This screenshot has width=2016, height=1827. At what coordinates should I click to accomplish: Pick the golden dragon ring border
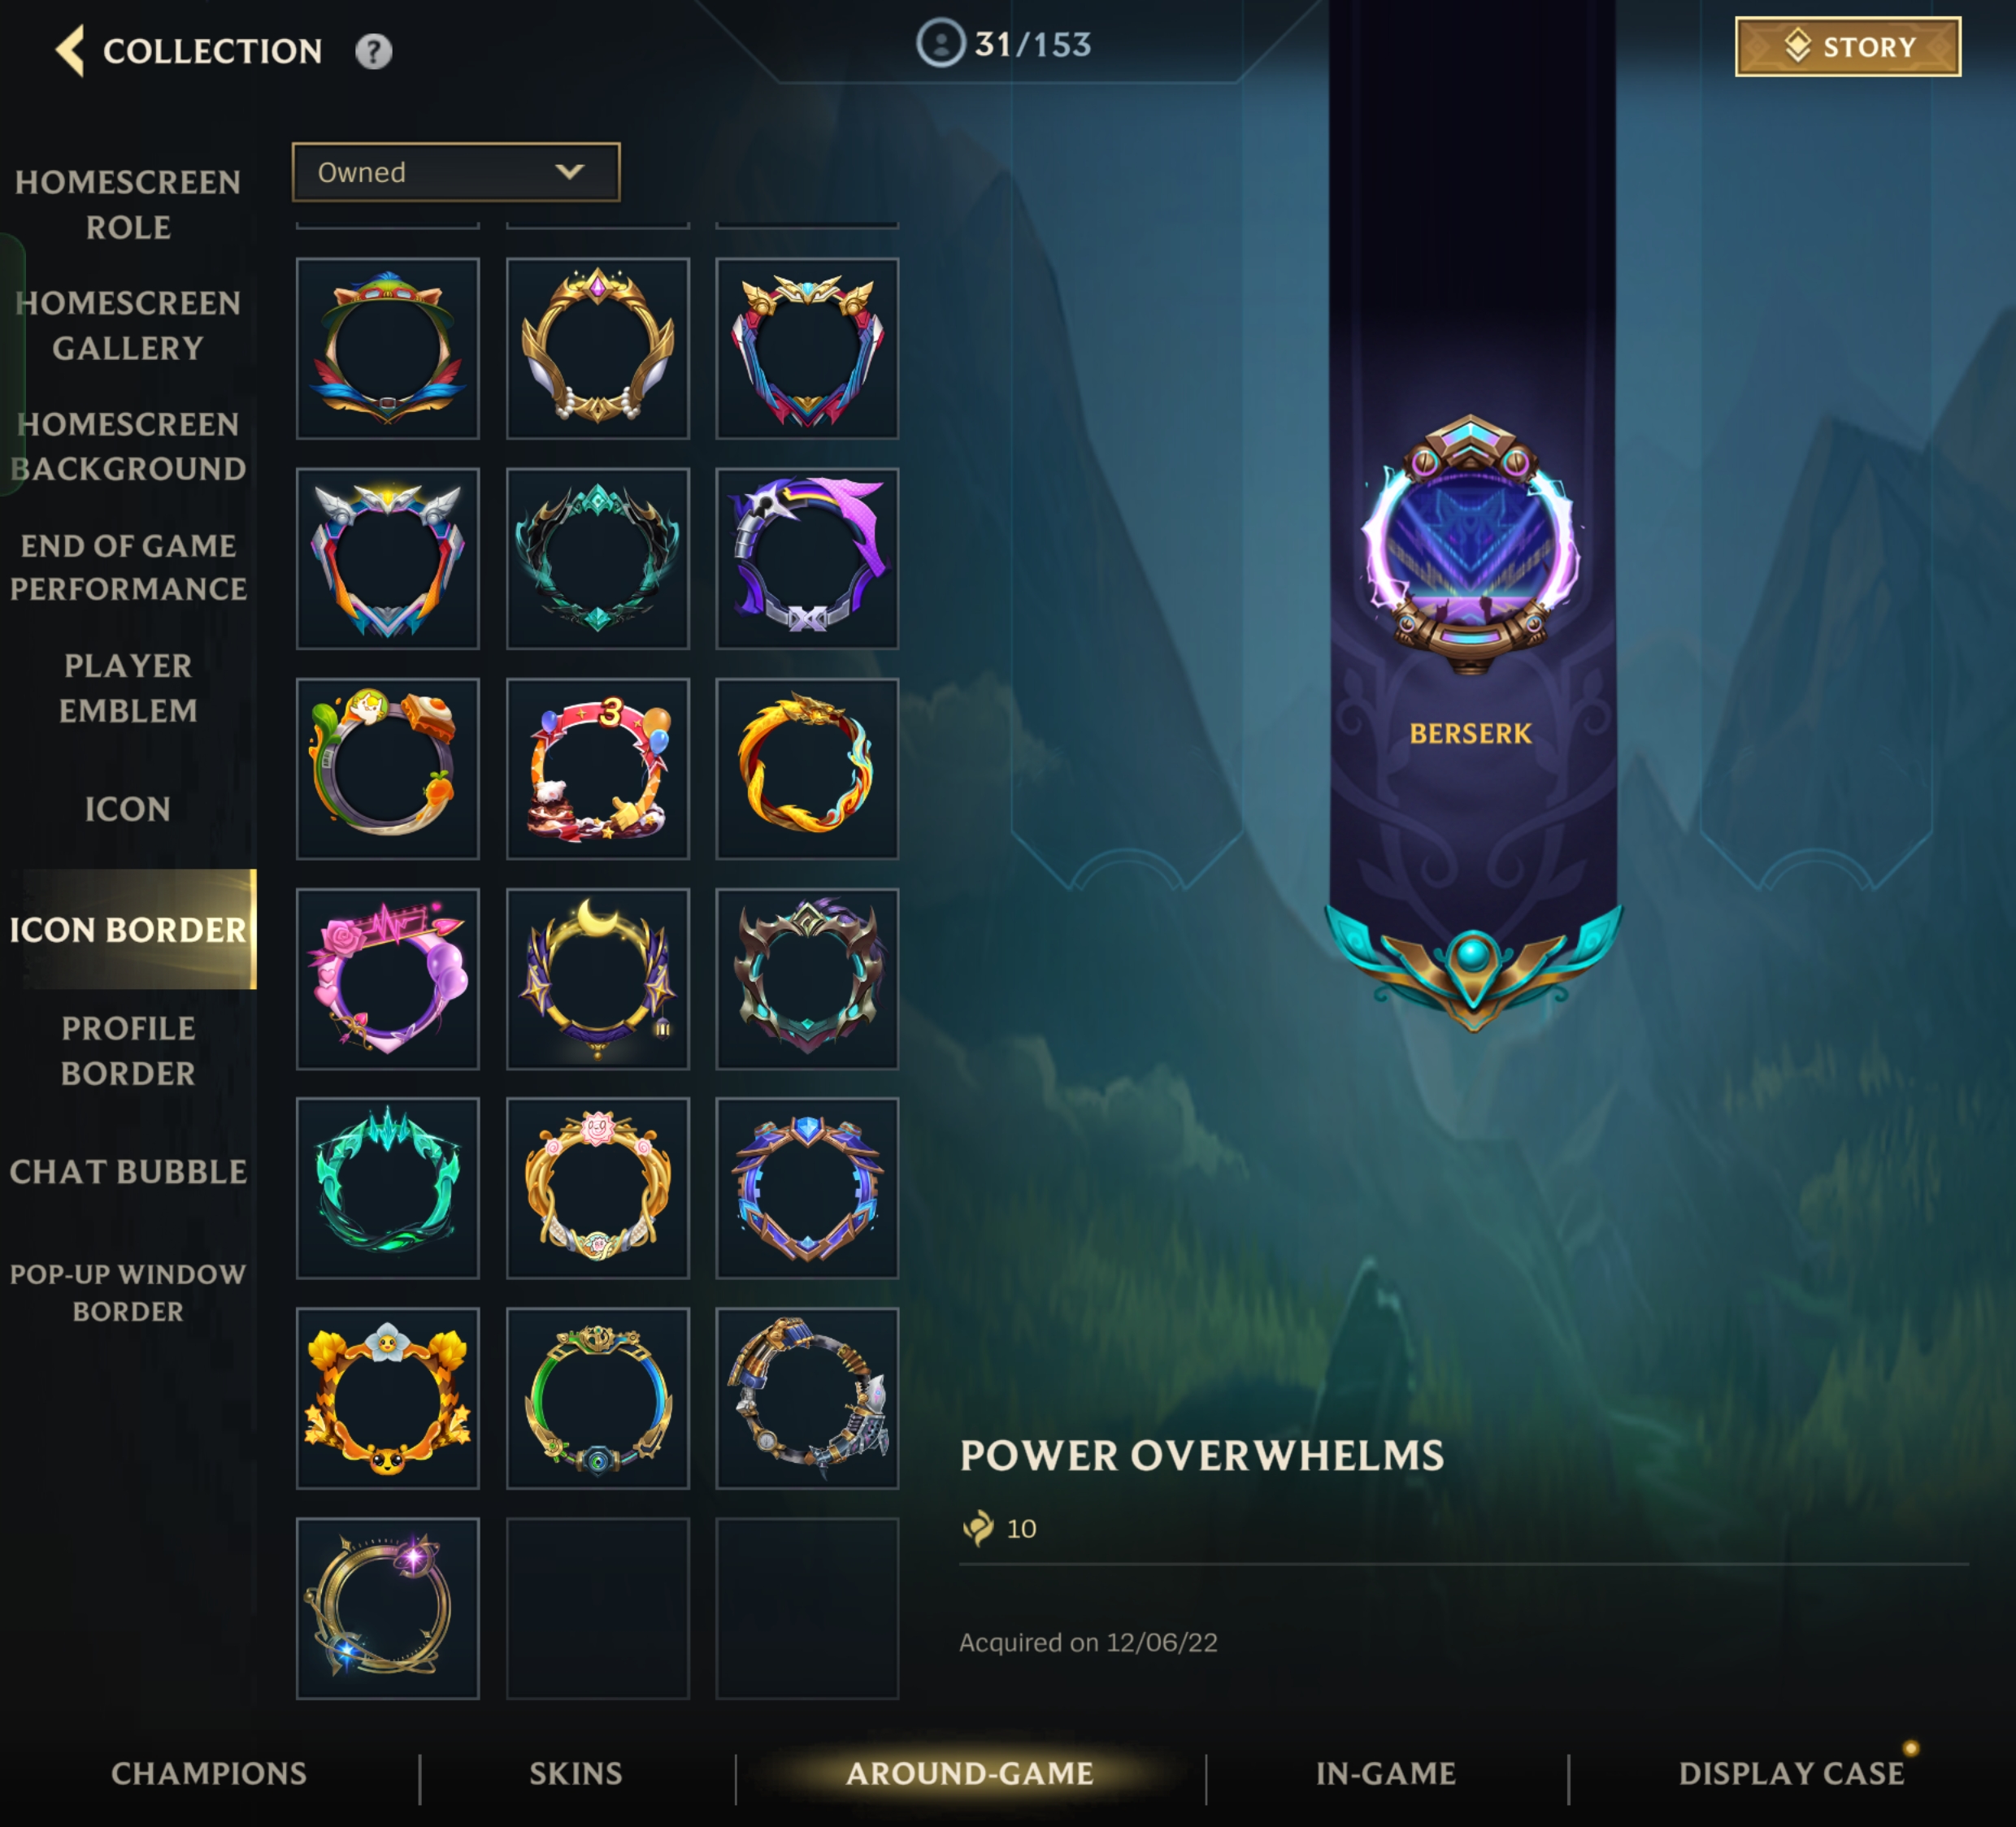807,768
